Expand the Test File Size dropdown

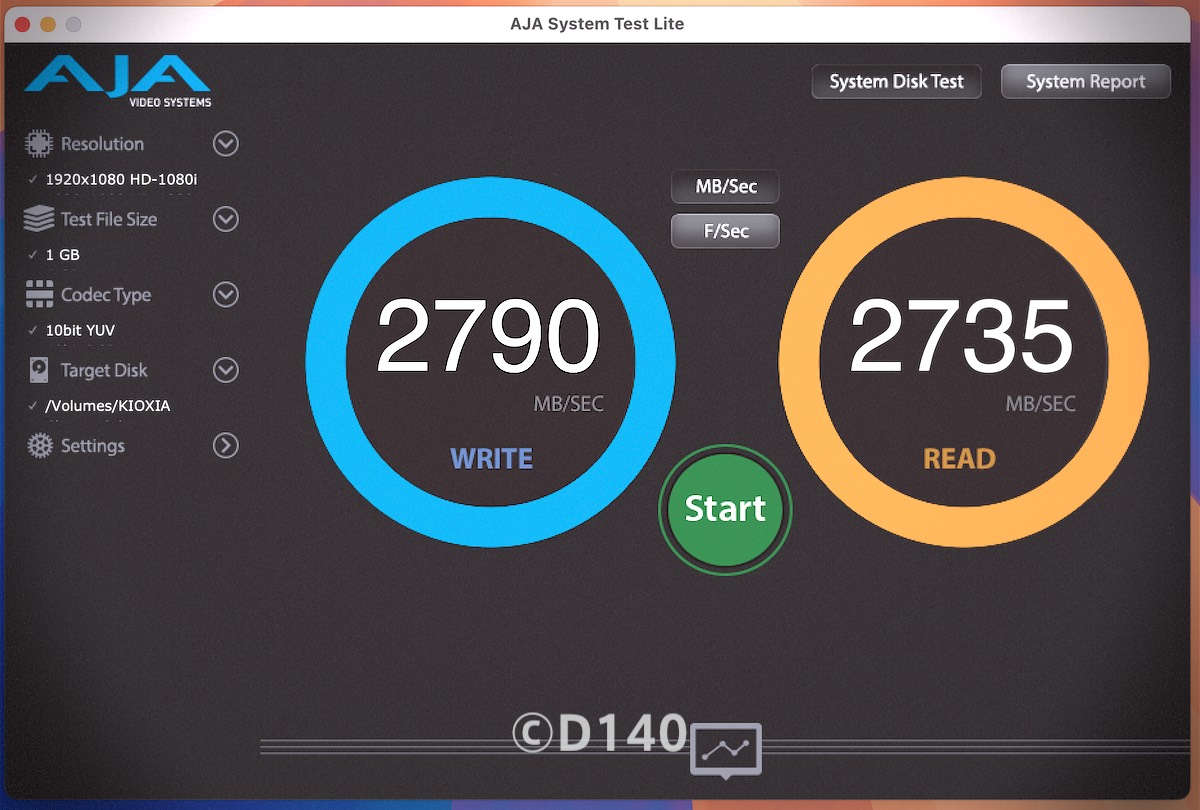[226, 219]
